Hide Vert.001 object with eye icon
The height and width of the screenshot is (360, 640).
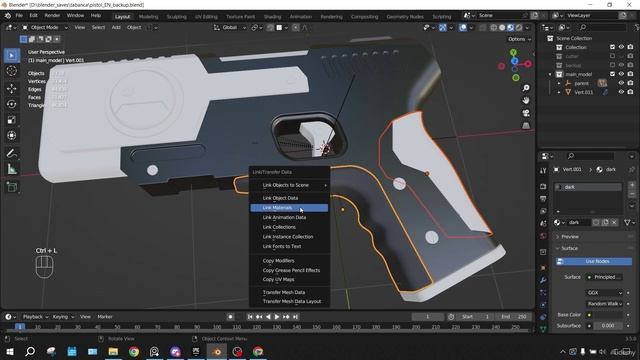point(621,92)
